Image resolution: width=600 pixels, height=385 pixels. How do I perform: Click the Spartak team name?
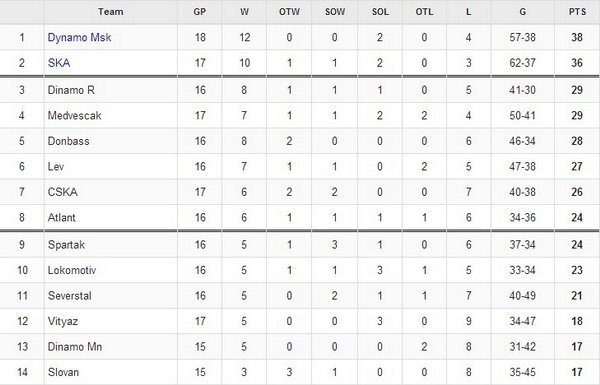click(x=66, y=245)
